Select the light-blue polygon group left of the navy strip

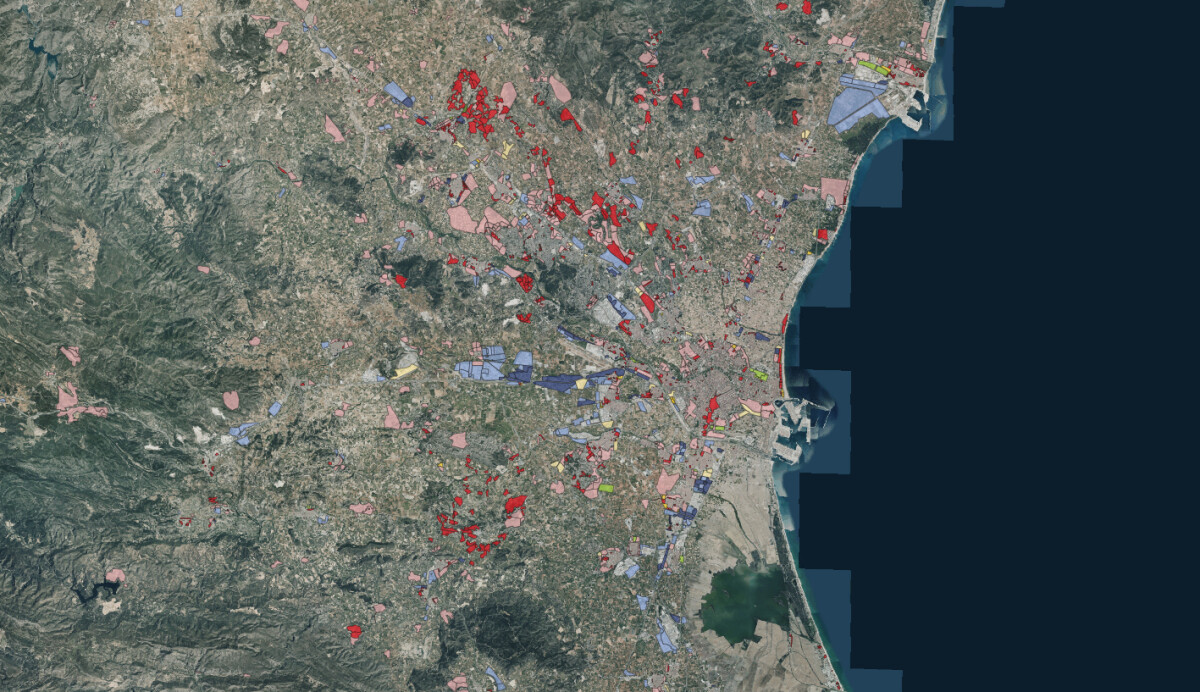pyautogui.click(x=482, y=364)
